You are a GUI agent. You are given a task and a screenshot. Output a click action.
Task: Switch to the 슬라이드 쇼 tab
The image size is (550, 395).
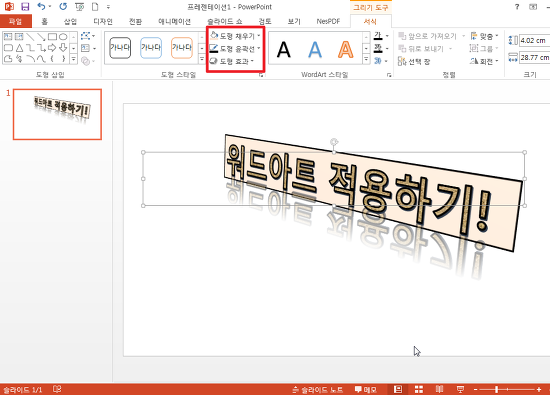coord(224,21)
